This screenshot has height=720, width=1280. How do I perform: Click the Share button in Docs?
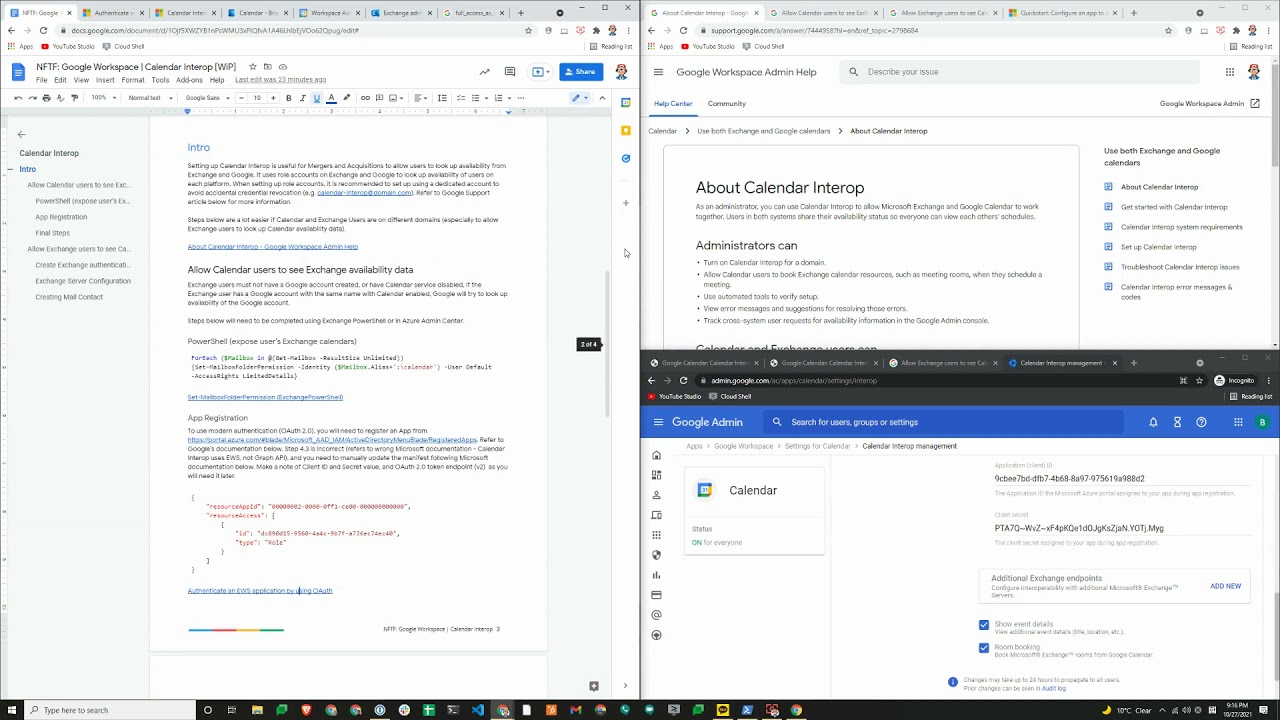(x=581, y=72)
